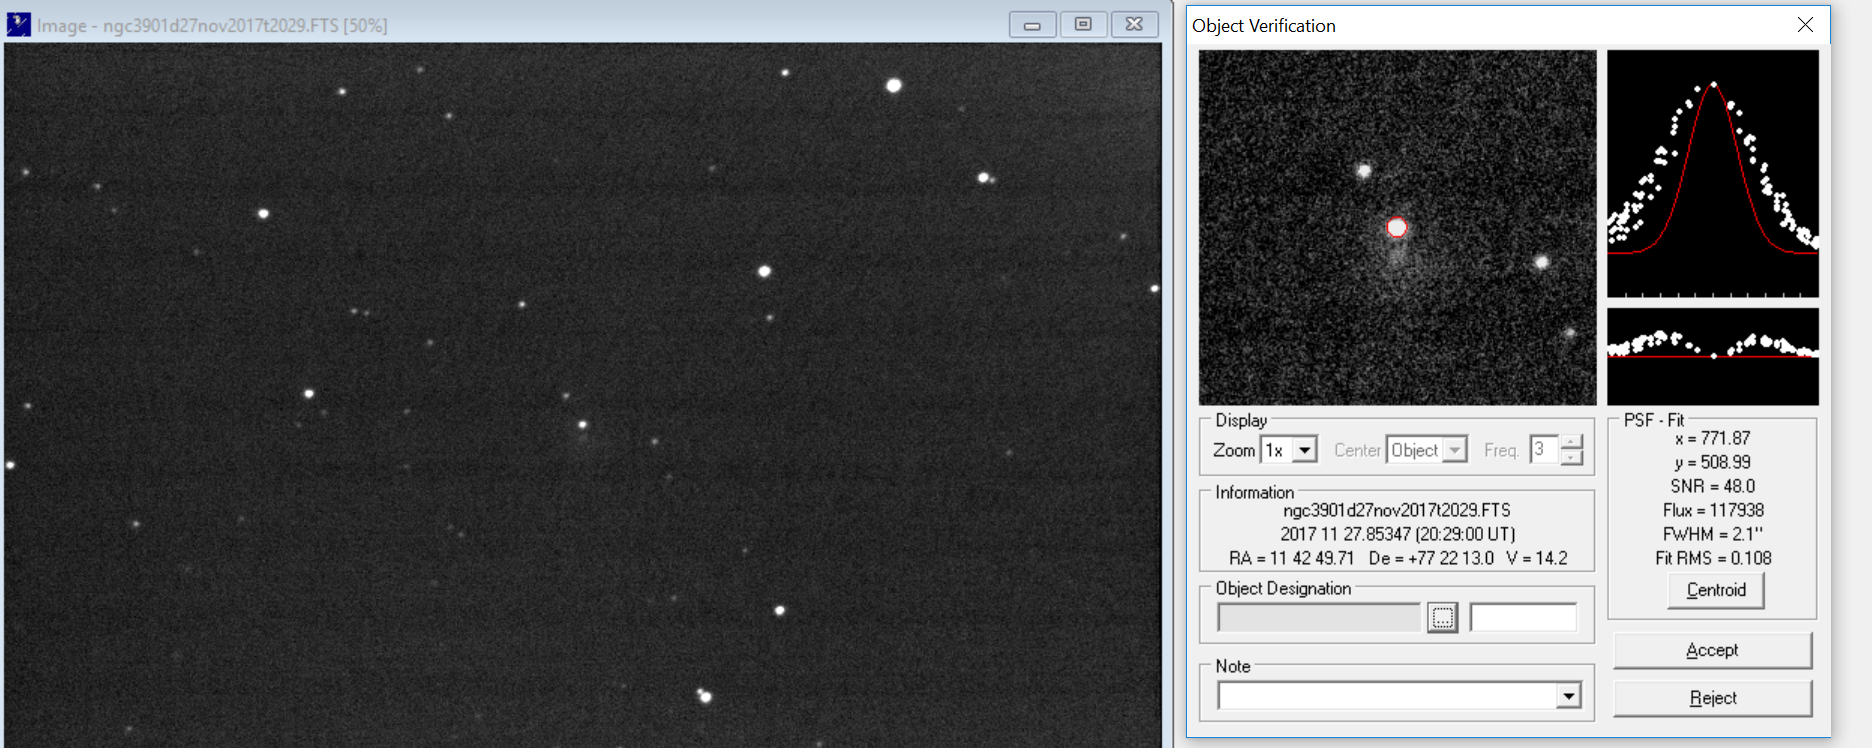Viewport: 1872px width, 748px height.
Task: Click the RA = 11 42 49.71 text
Action: [x=1291, y=559]
